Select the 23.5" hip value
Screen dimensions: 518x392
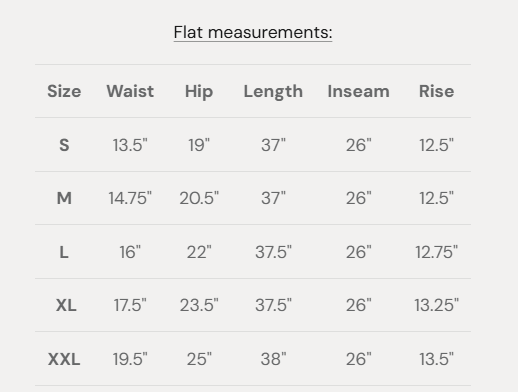click(199, 305)
